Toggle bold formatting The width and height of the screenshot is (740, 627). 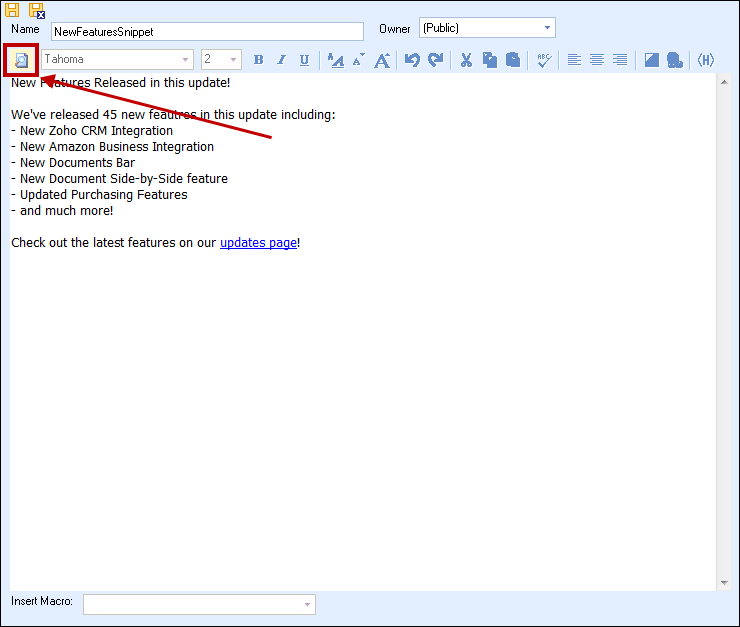tap(258, 60)
